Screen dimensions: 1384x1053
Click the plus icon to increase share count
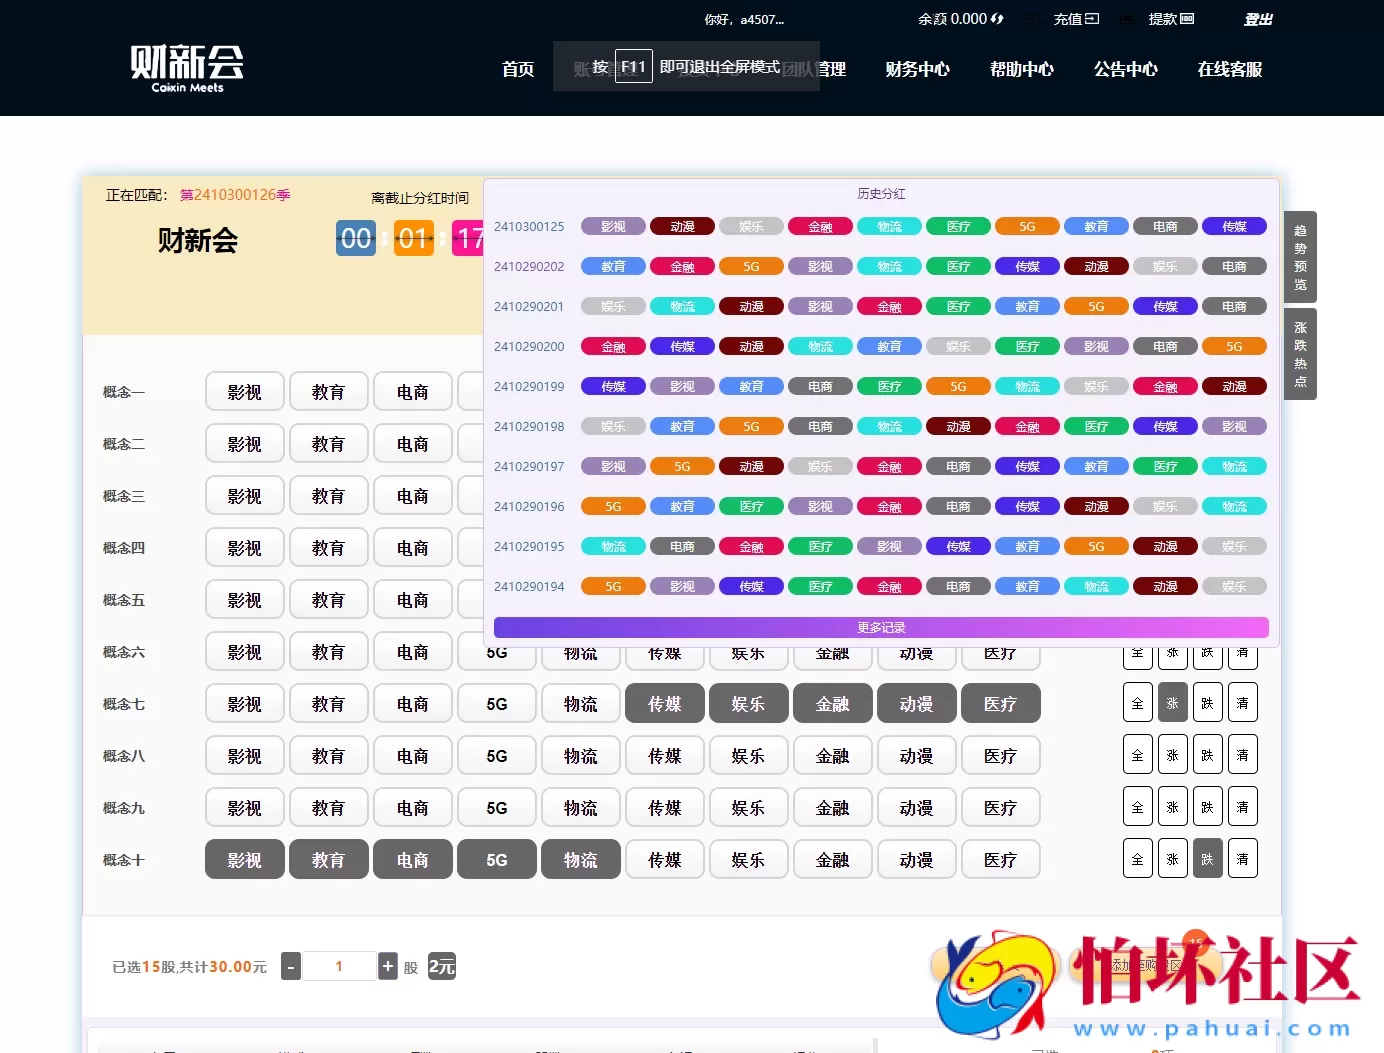click(388, 966)
